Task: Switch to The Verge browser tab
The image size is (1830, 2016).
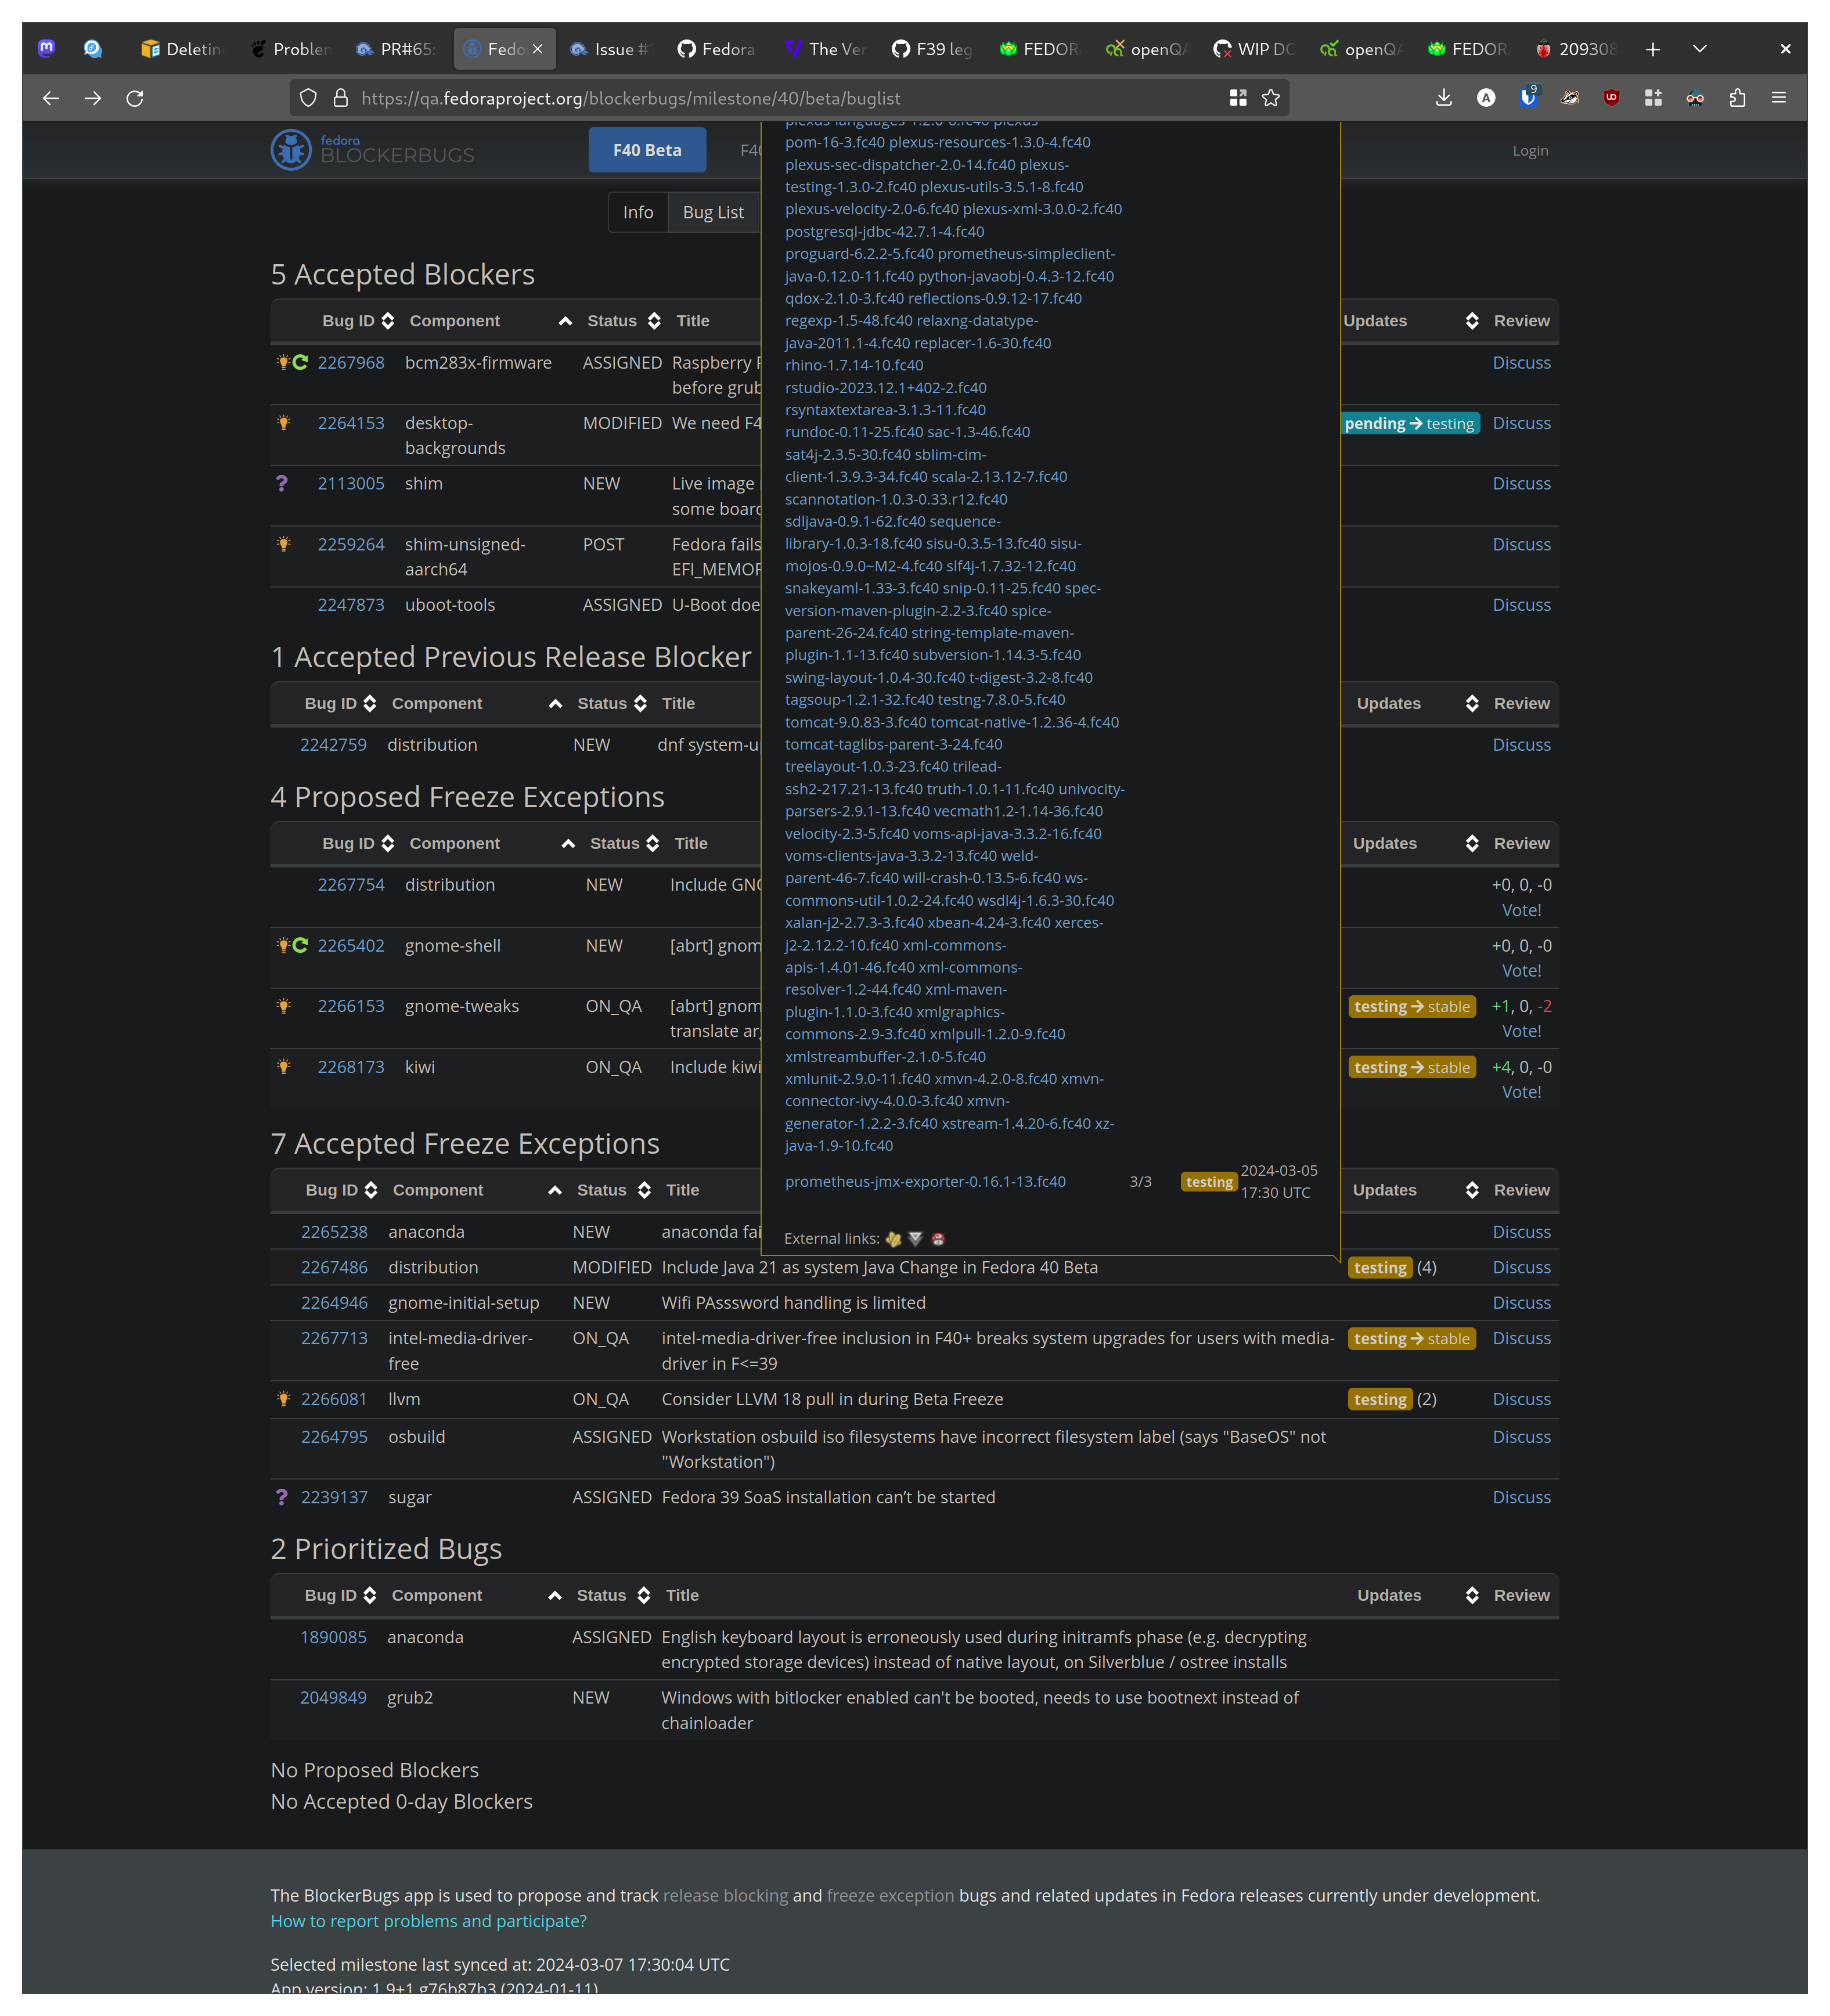Action: point(826,49)
